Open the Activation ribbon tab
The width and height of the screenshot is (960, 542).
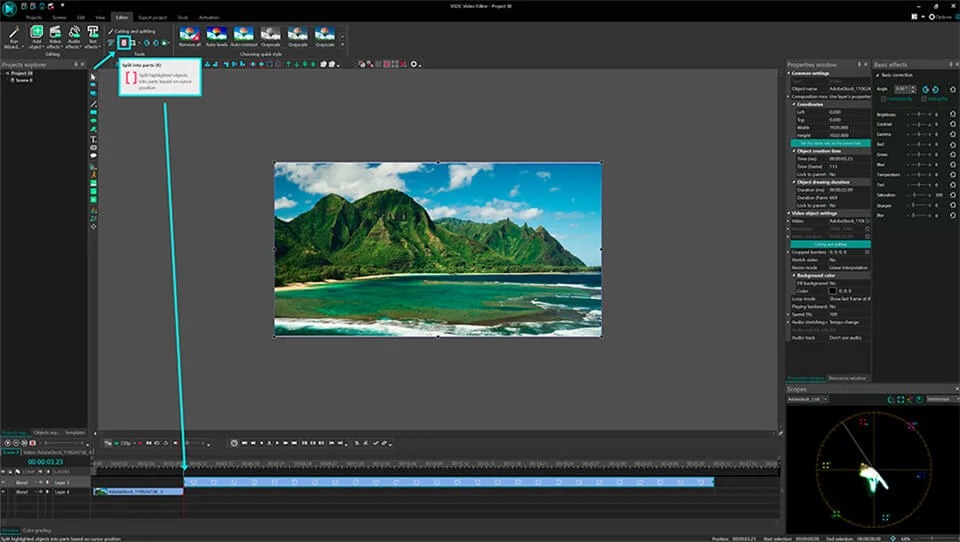(209, 17)
